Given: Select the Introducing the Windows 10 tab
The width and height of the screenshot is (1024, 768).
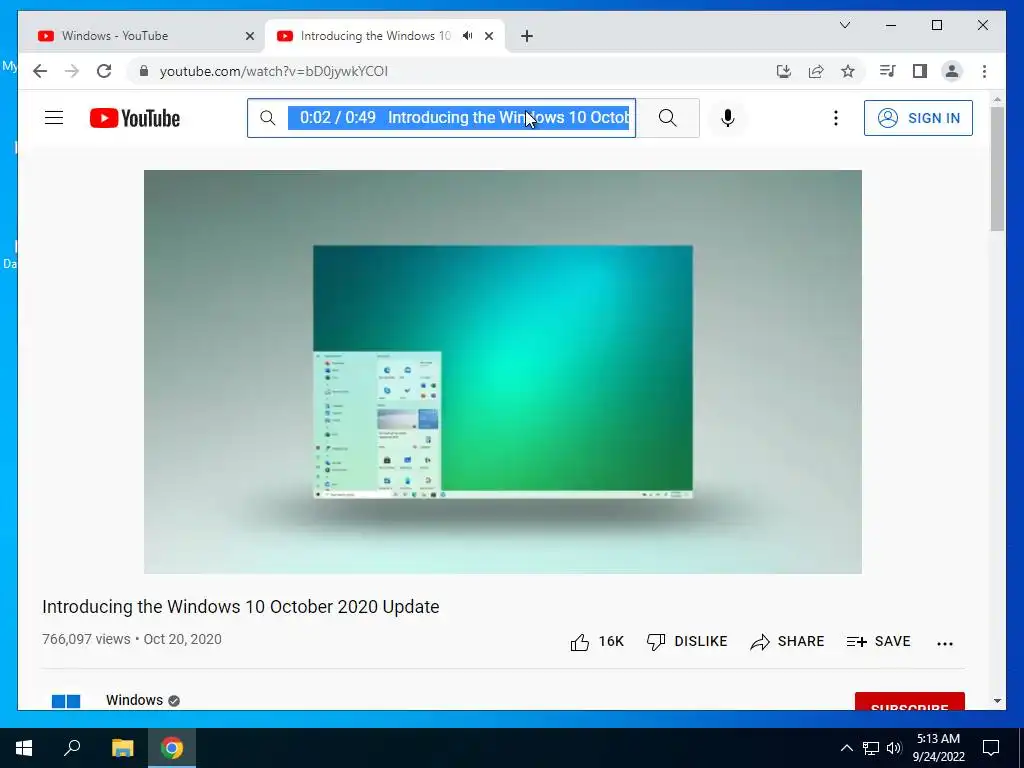Looking at the screenshot, I should [x=375, y=36].
